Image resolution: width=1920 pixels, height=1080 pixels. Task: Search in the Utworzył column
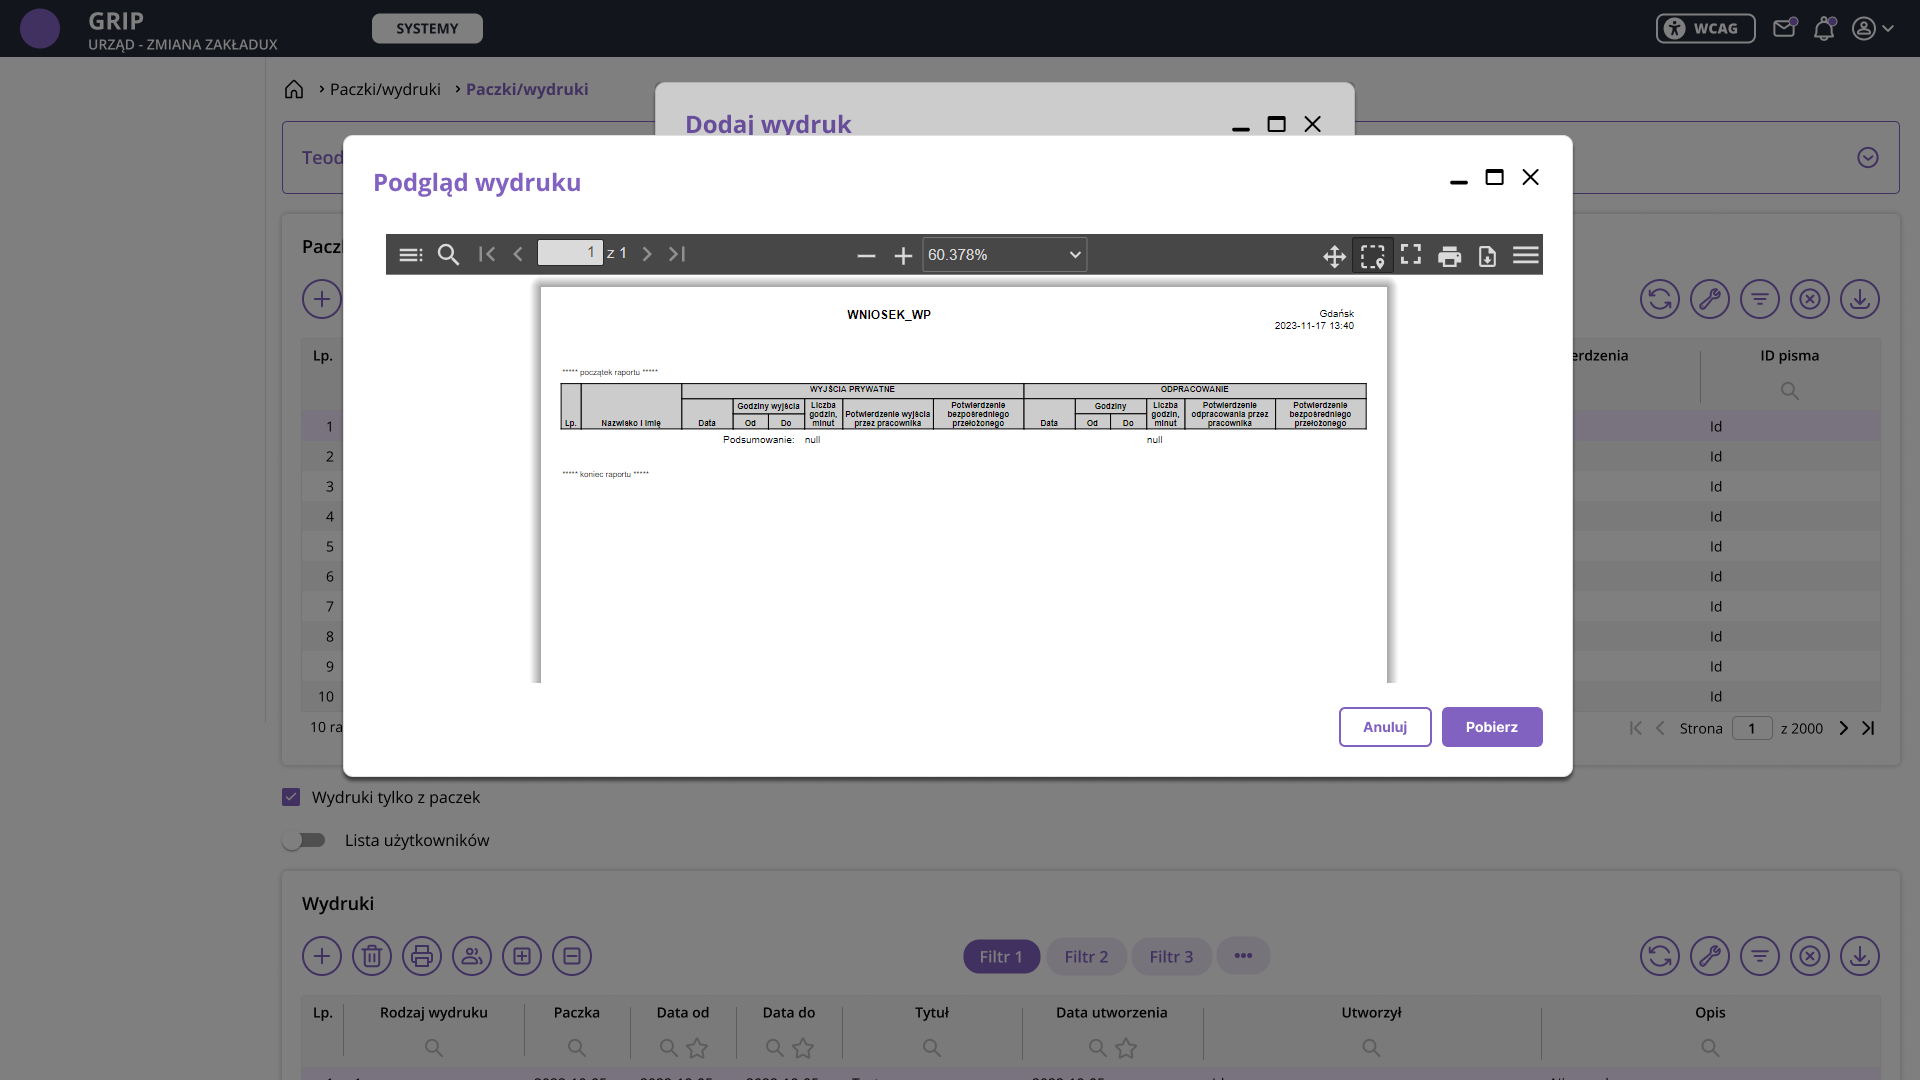tap(1371, 1048)
